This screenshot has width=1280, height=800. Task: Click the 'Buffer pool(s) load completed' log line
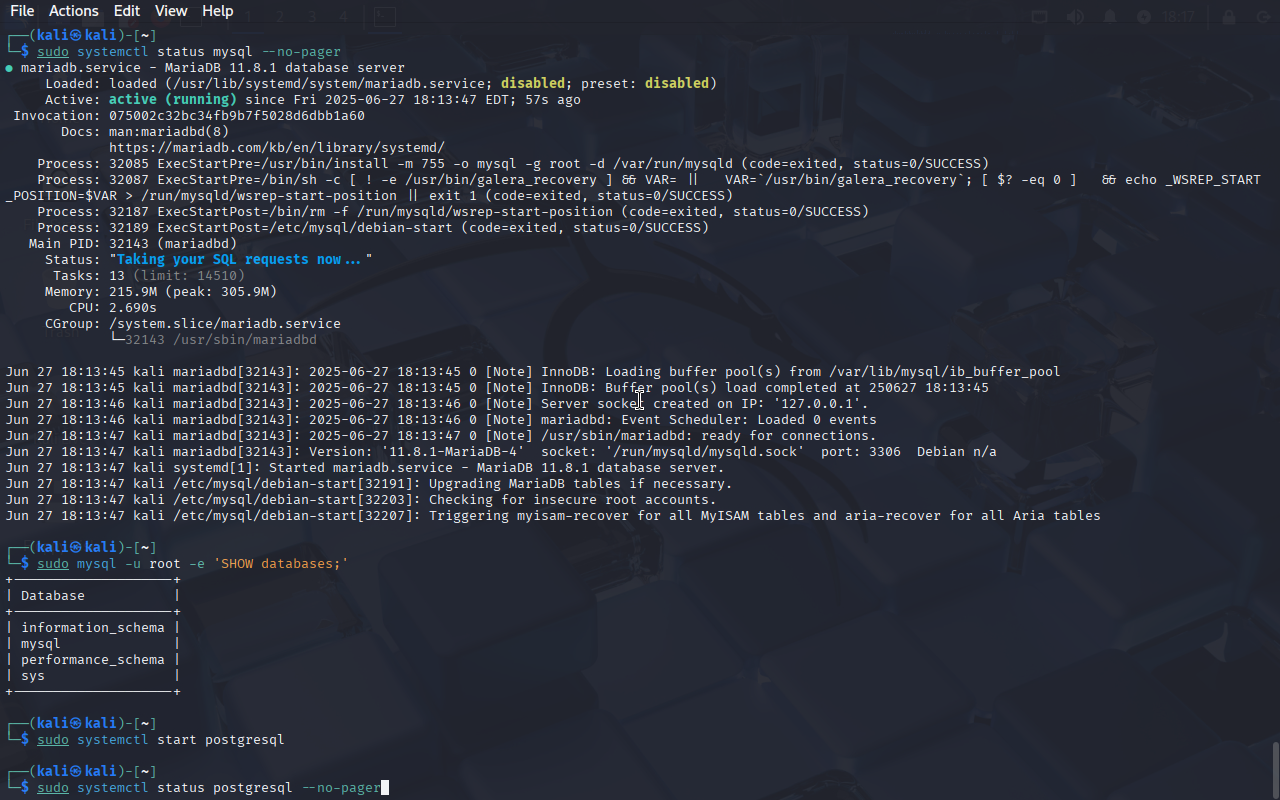click(497, 388)
